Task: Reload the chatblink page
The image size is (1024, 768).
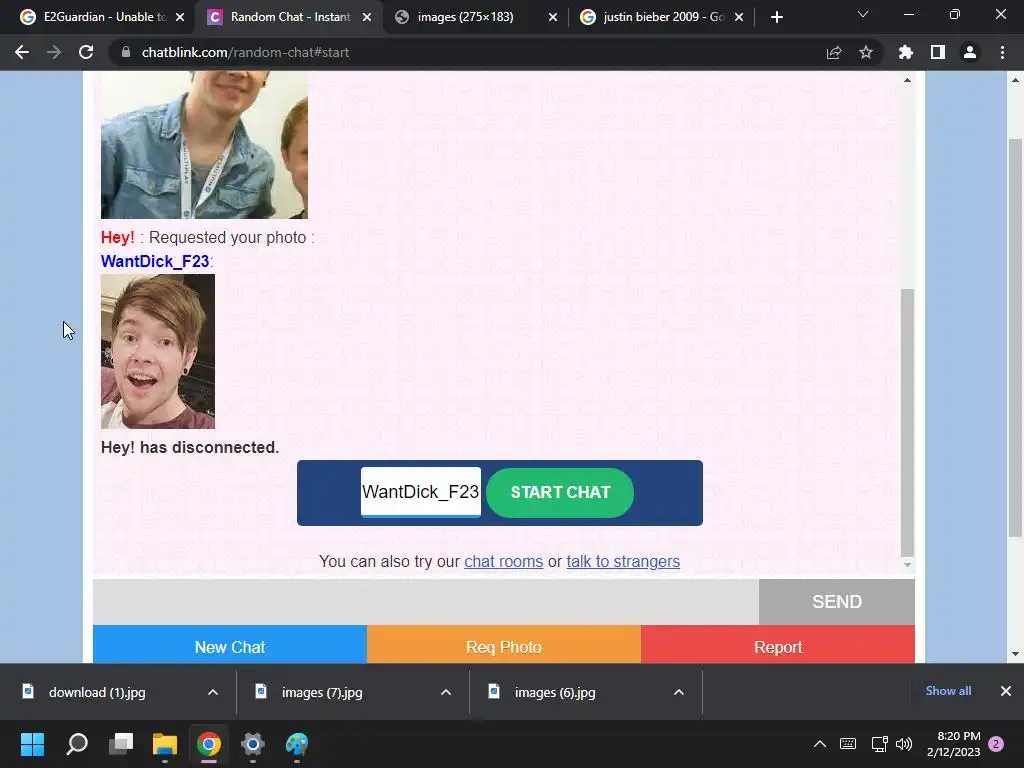Action: 86,52
